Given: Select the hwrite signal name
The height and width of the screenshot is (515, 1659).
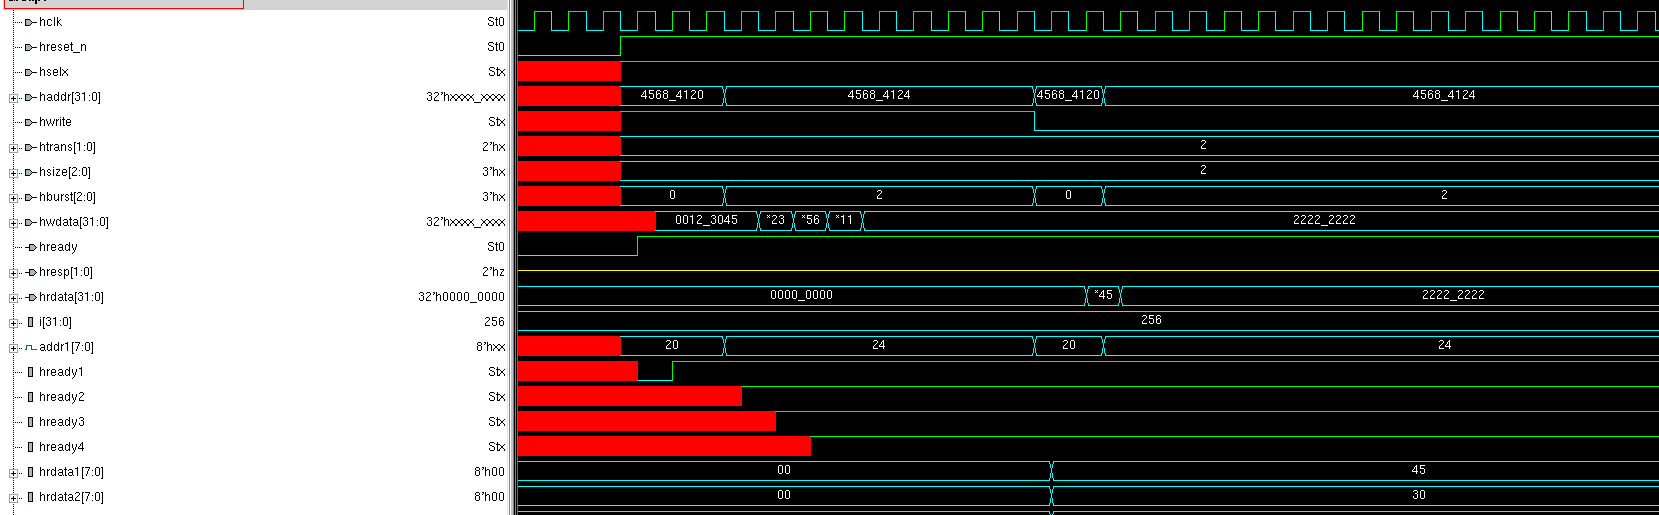Looking at the screenshot, I should (x=55, y=122).
